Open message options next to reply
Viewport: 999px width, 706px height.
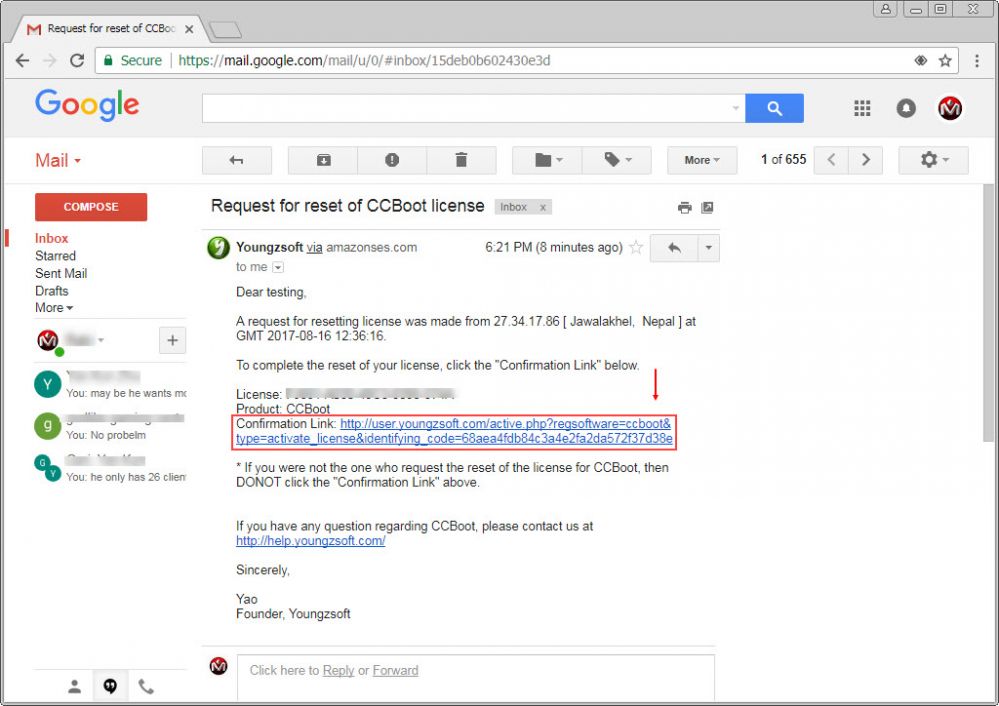[x=708, y=248]
